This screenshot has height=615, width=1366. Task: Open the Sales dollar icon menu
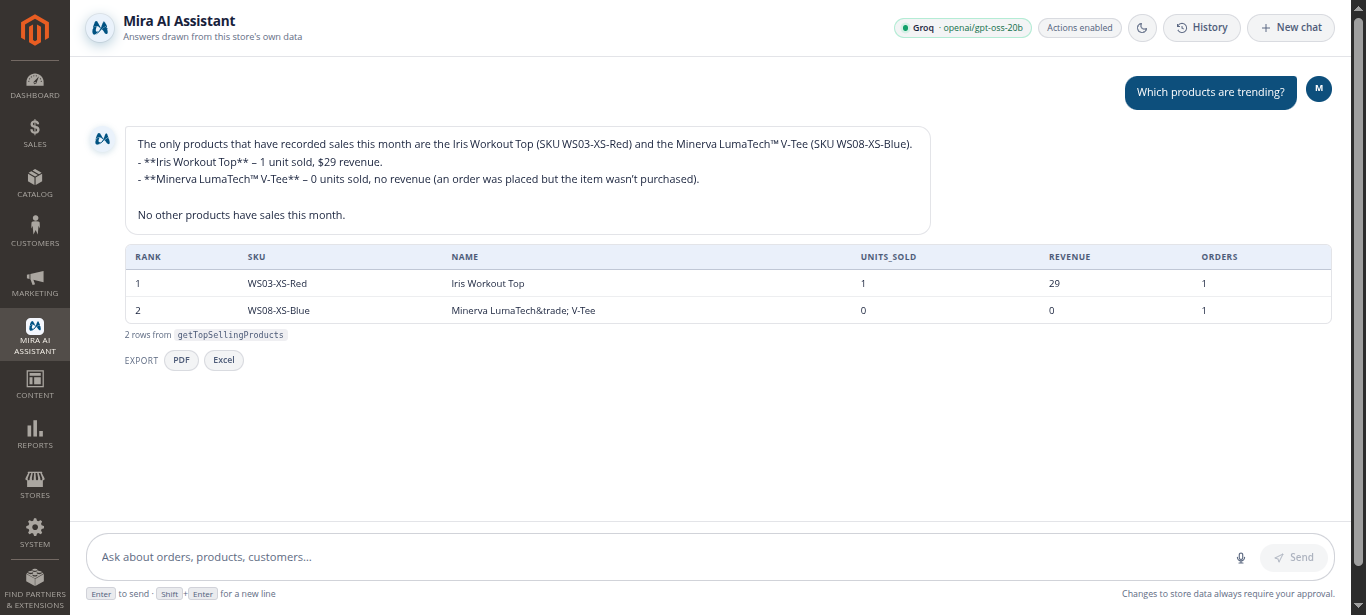[x=35, y=134]
